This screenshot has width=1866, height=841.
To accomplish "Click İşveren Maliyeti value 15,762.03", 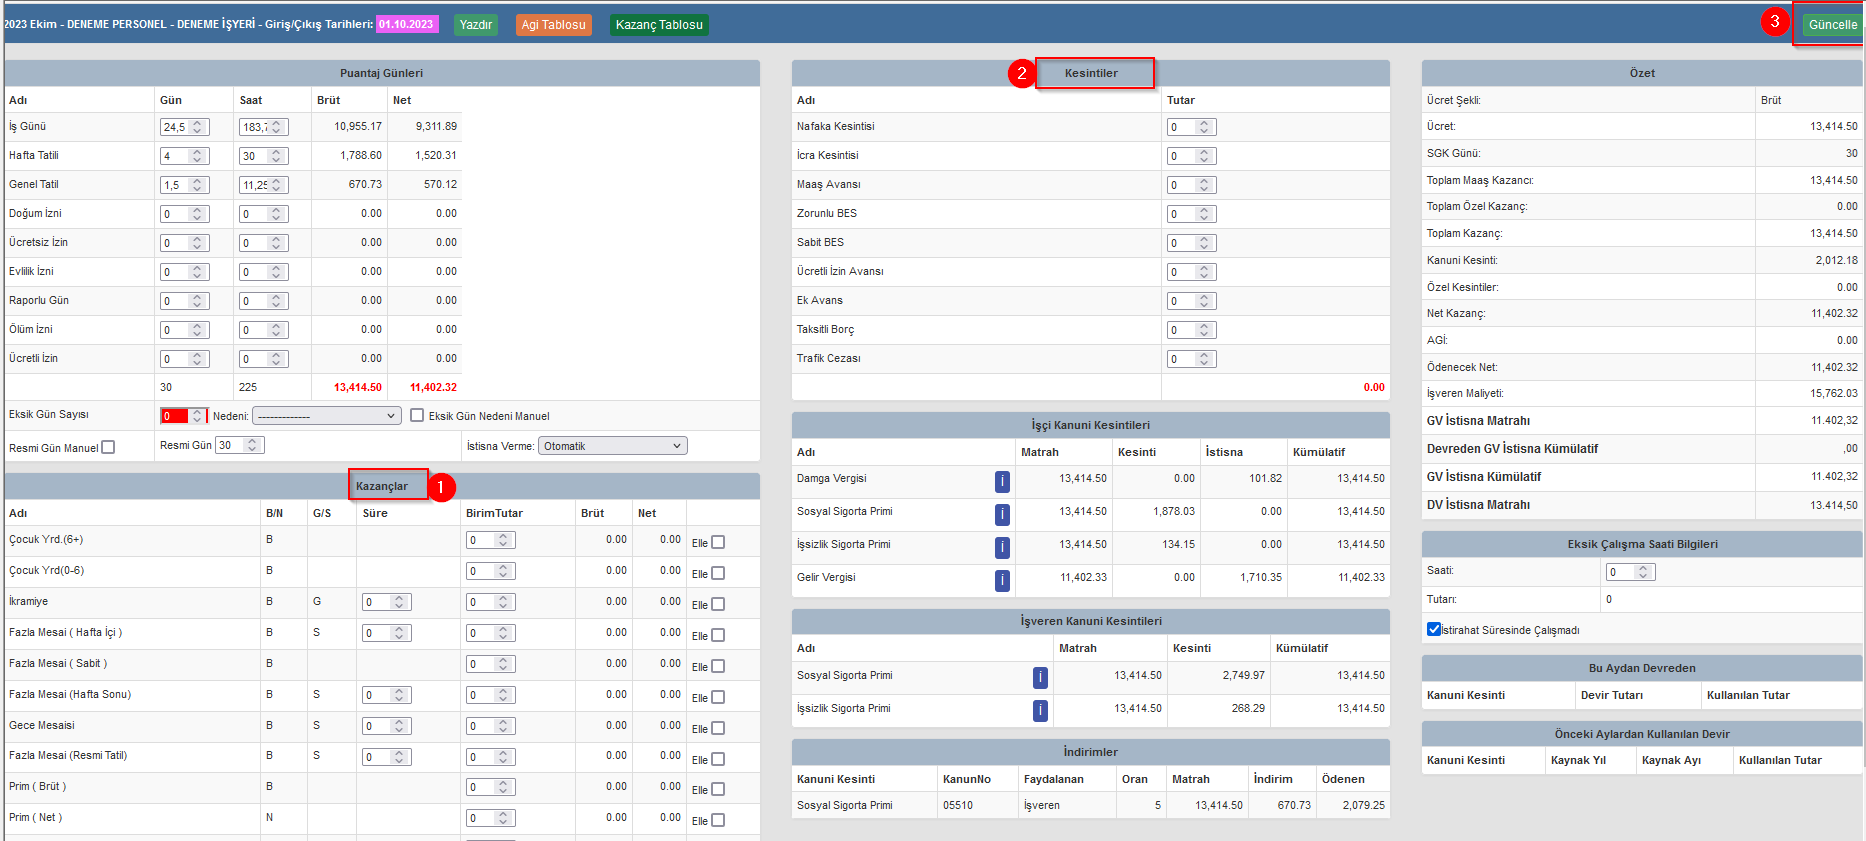I will click(x=1834, y=393).
